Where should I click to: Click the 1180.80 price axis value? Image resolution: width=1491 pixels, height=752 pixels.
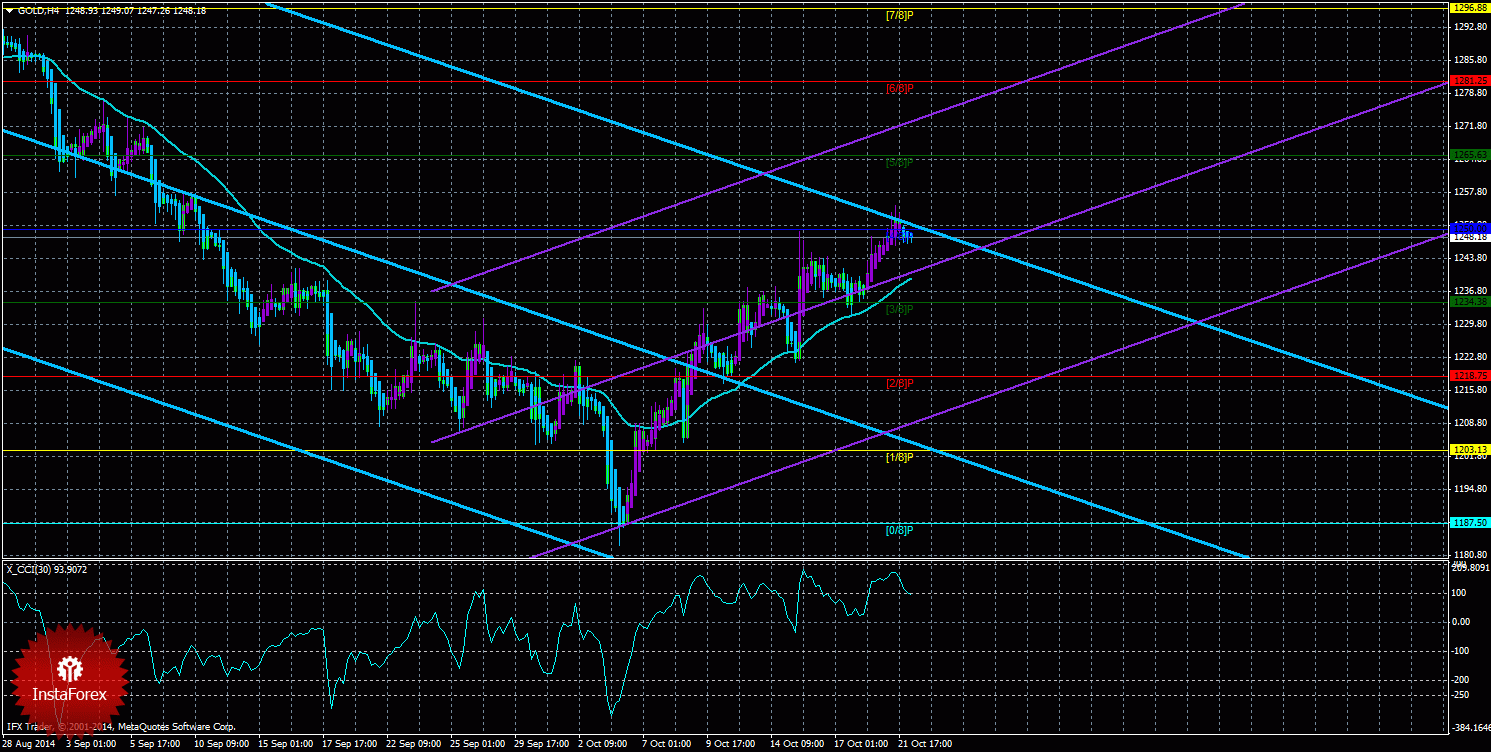click(x=1470, y=555)
